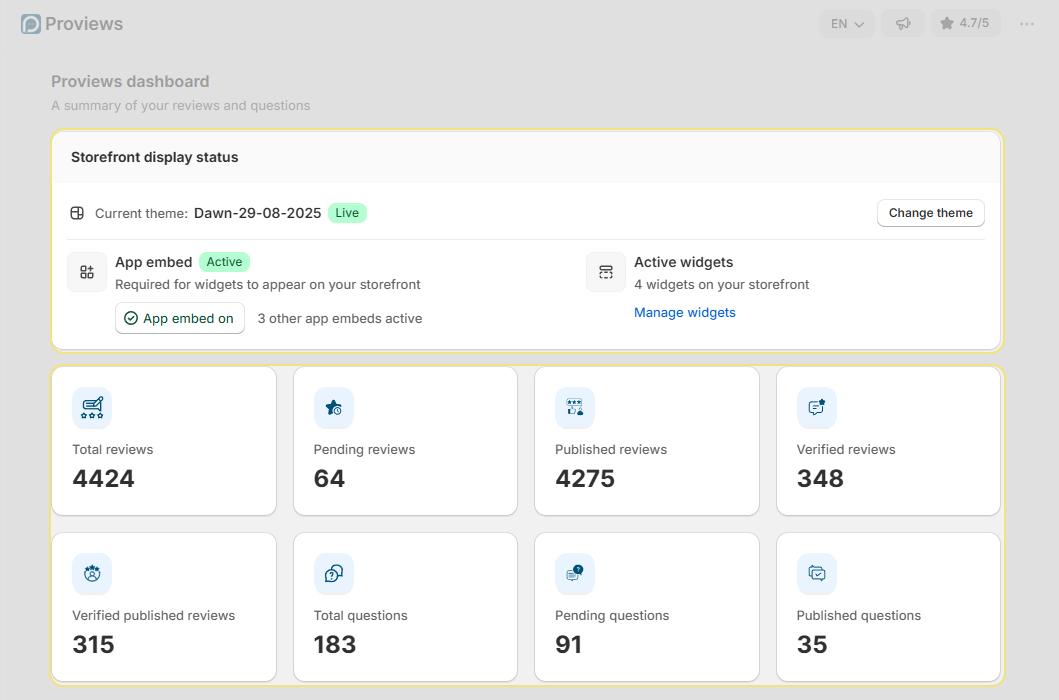Select the Verified reviews value 348
The image size is (1059, 700).
(820, 478)
